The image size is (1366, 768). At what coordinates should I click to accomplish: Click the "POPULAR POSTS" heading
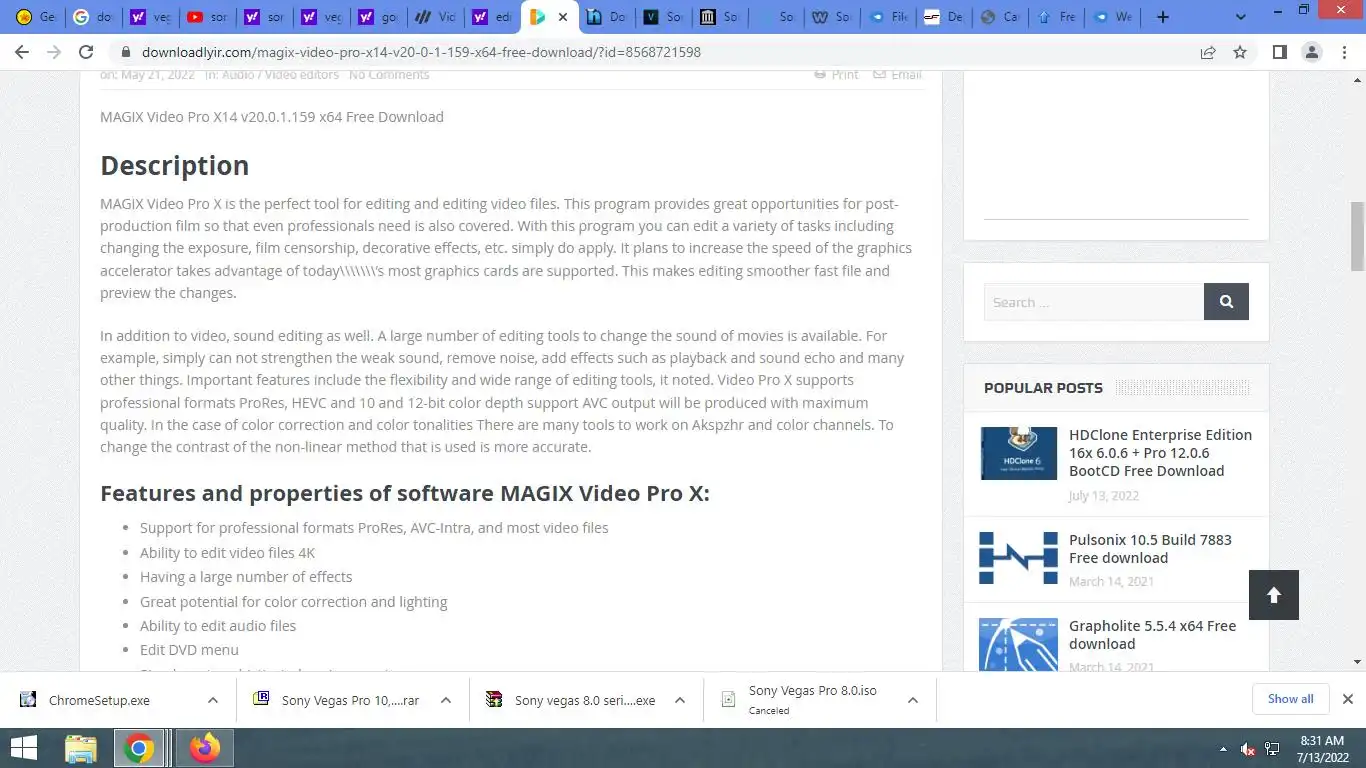(1043, 388)
